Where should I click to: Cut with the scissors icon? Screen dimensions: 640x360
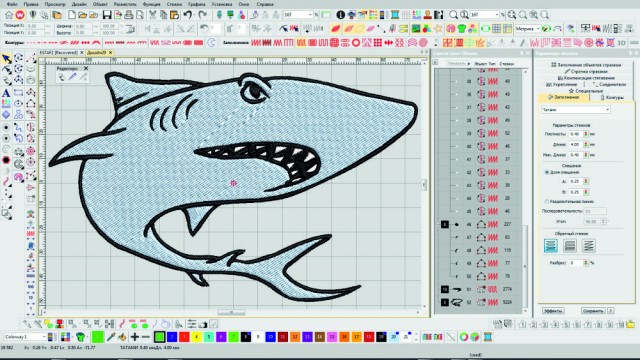(153, 15)
